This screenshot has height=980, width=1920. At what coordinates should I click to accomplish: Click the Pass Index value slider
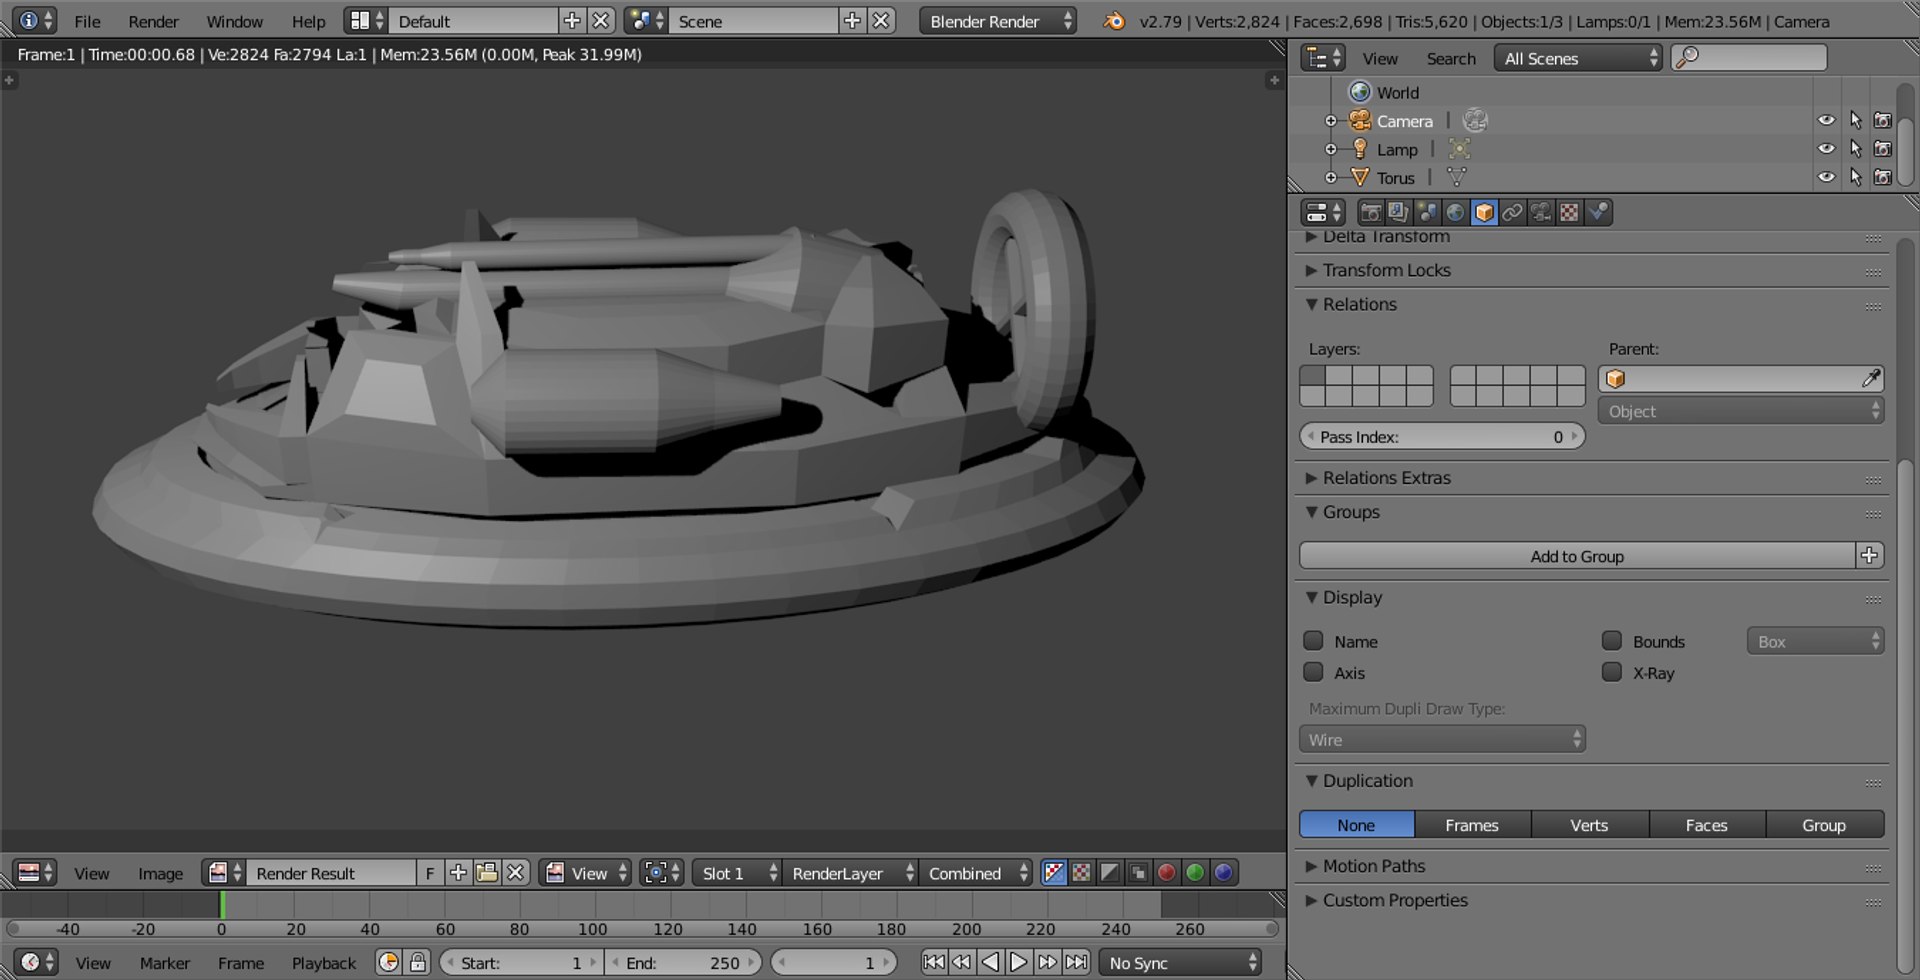click(1442, 437)
